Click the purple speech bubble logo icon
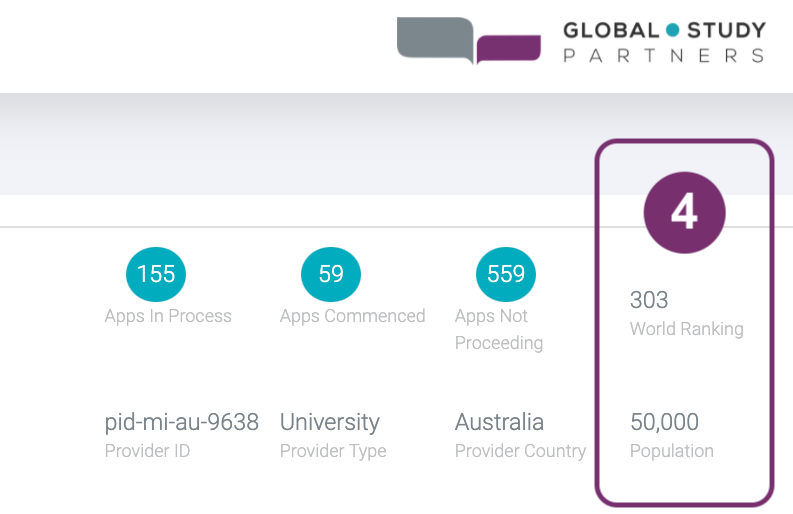The image size is (793, 514). point(508,48)
